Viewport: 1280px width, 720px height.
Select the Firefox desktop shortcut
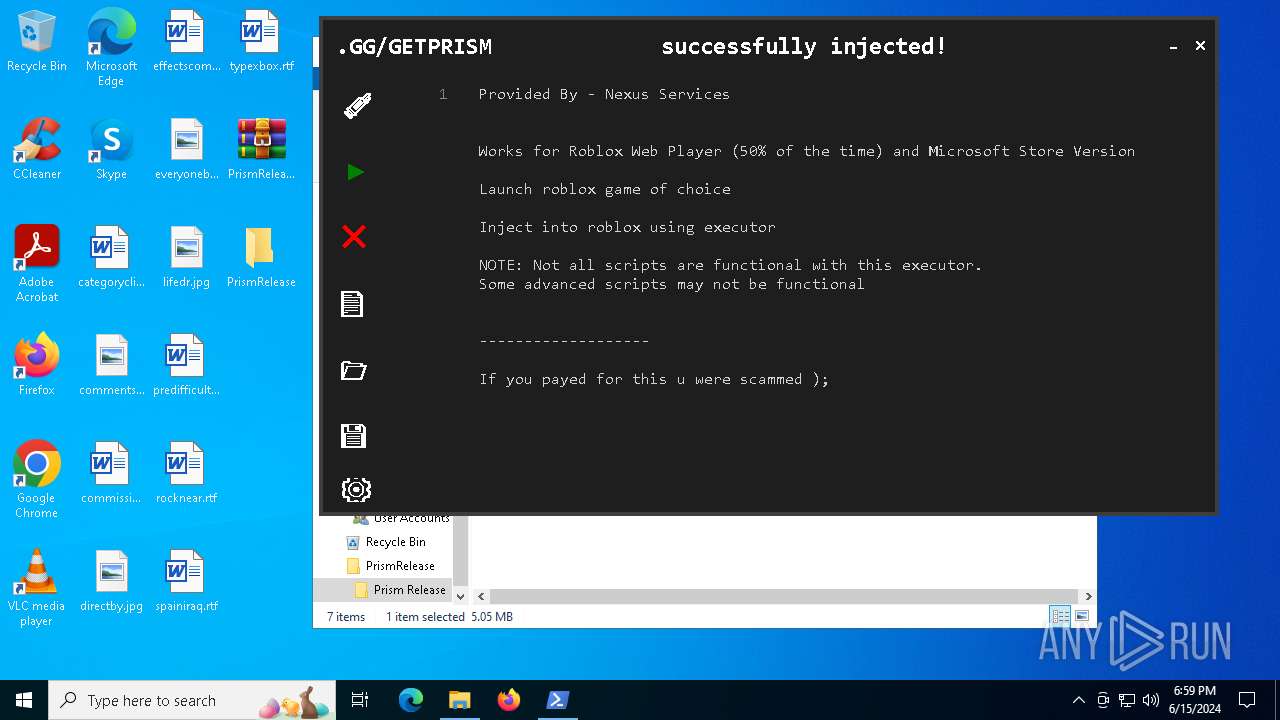click(x=37, y=365)
